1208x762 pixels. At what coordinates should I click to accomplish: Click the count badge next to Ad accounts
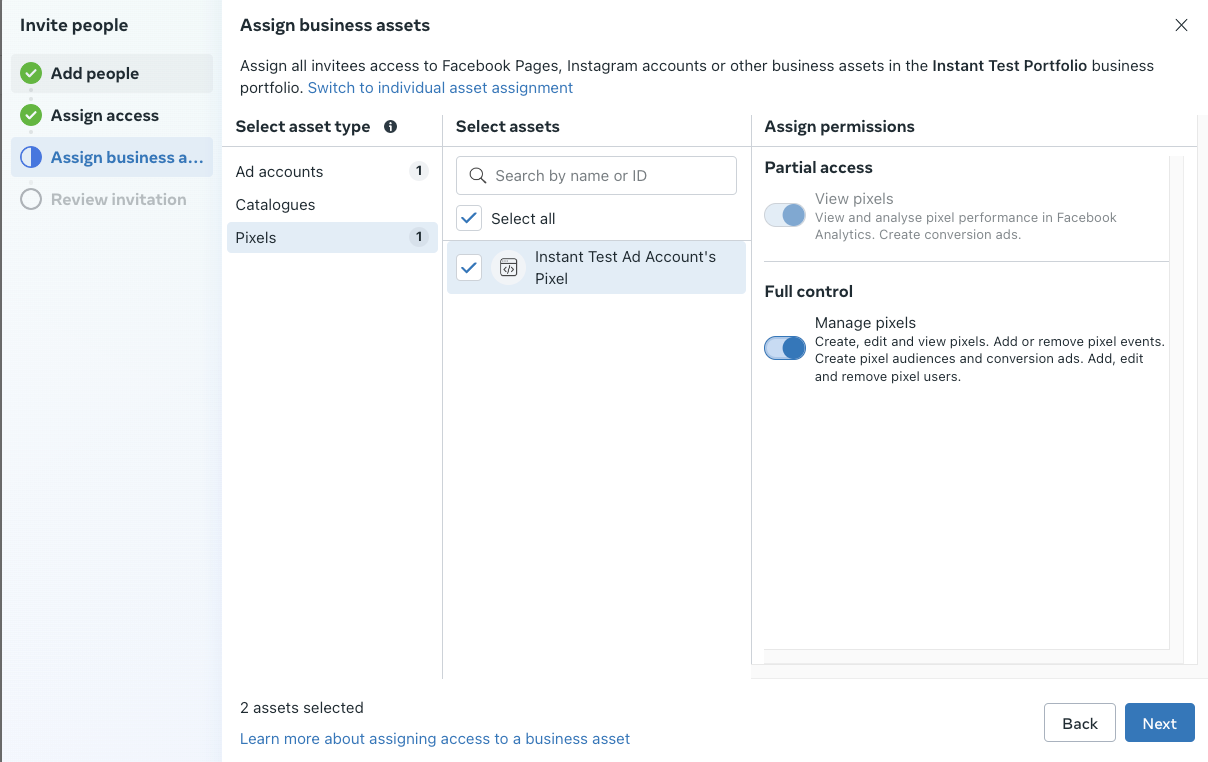point(420,171)
